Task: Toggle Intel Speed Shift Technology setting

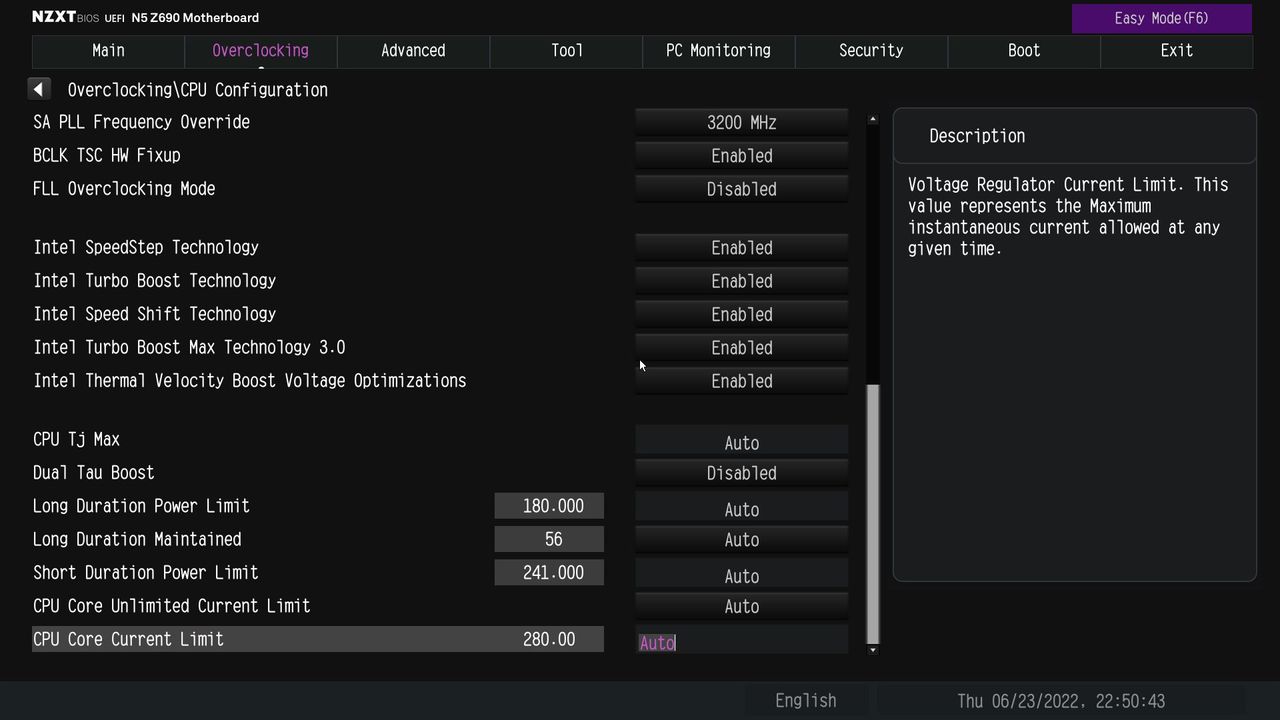Action: pyautogui.click(x=742, y=314)
